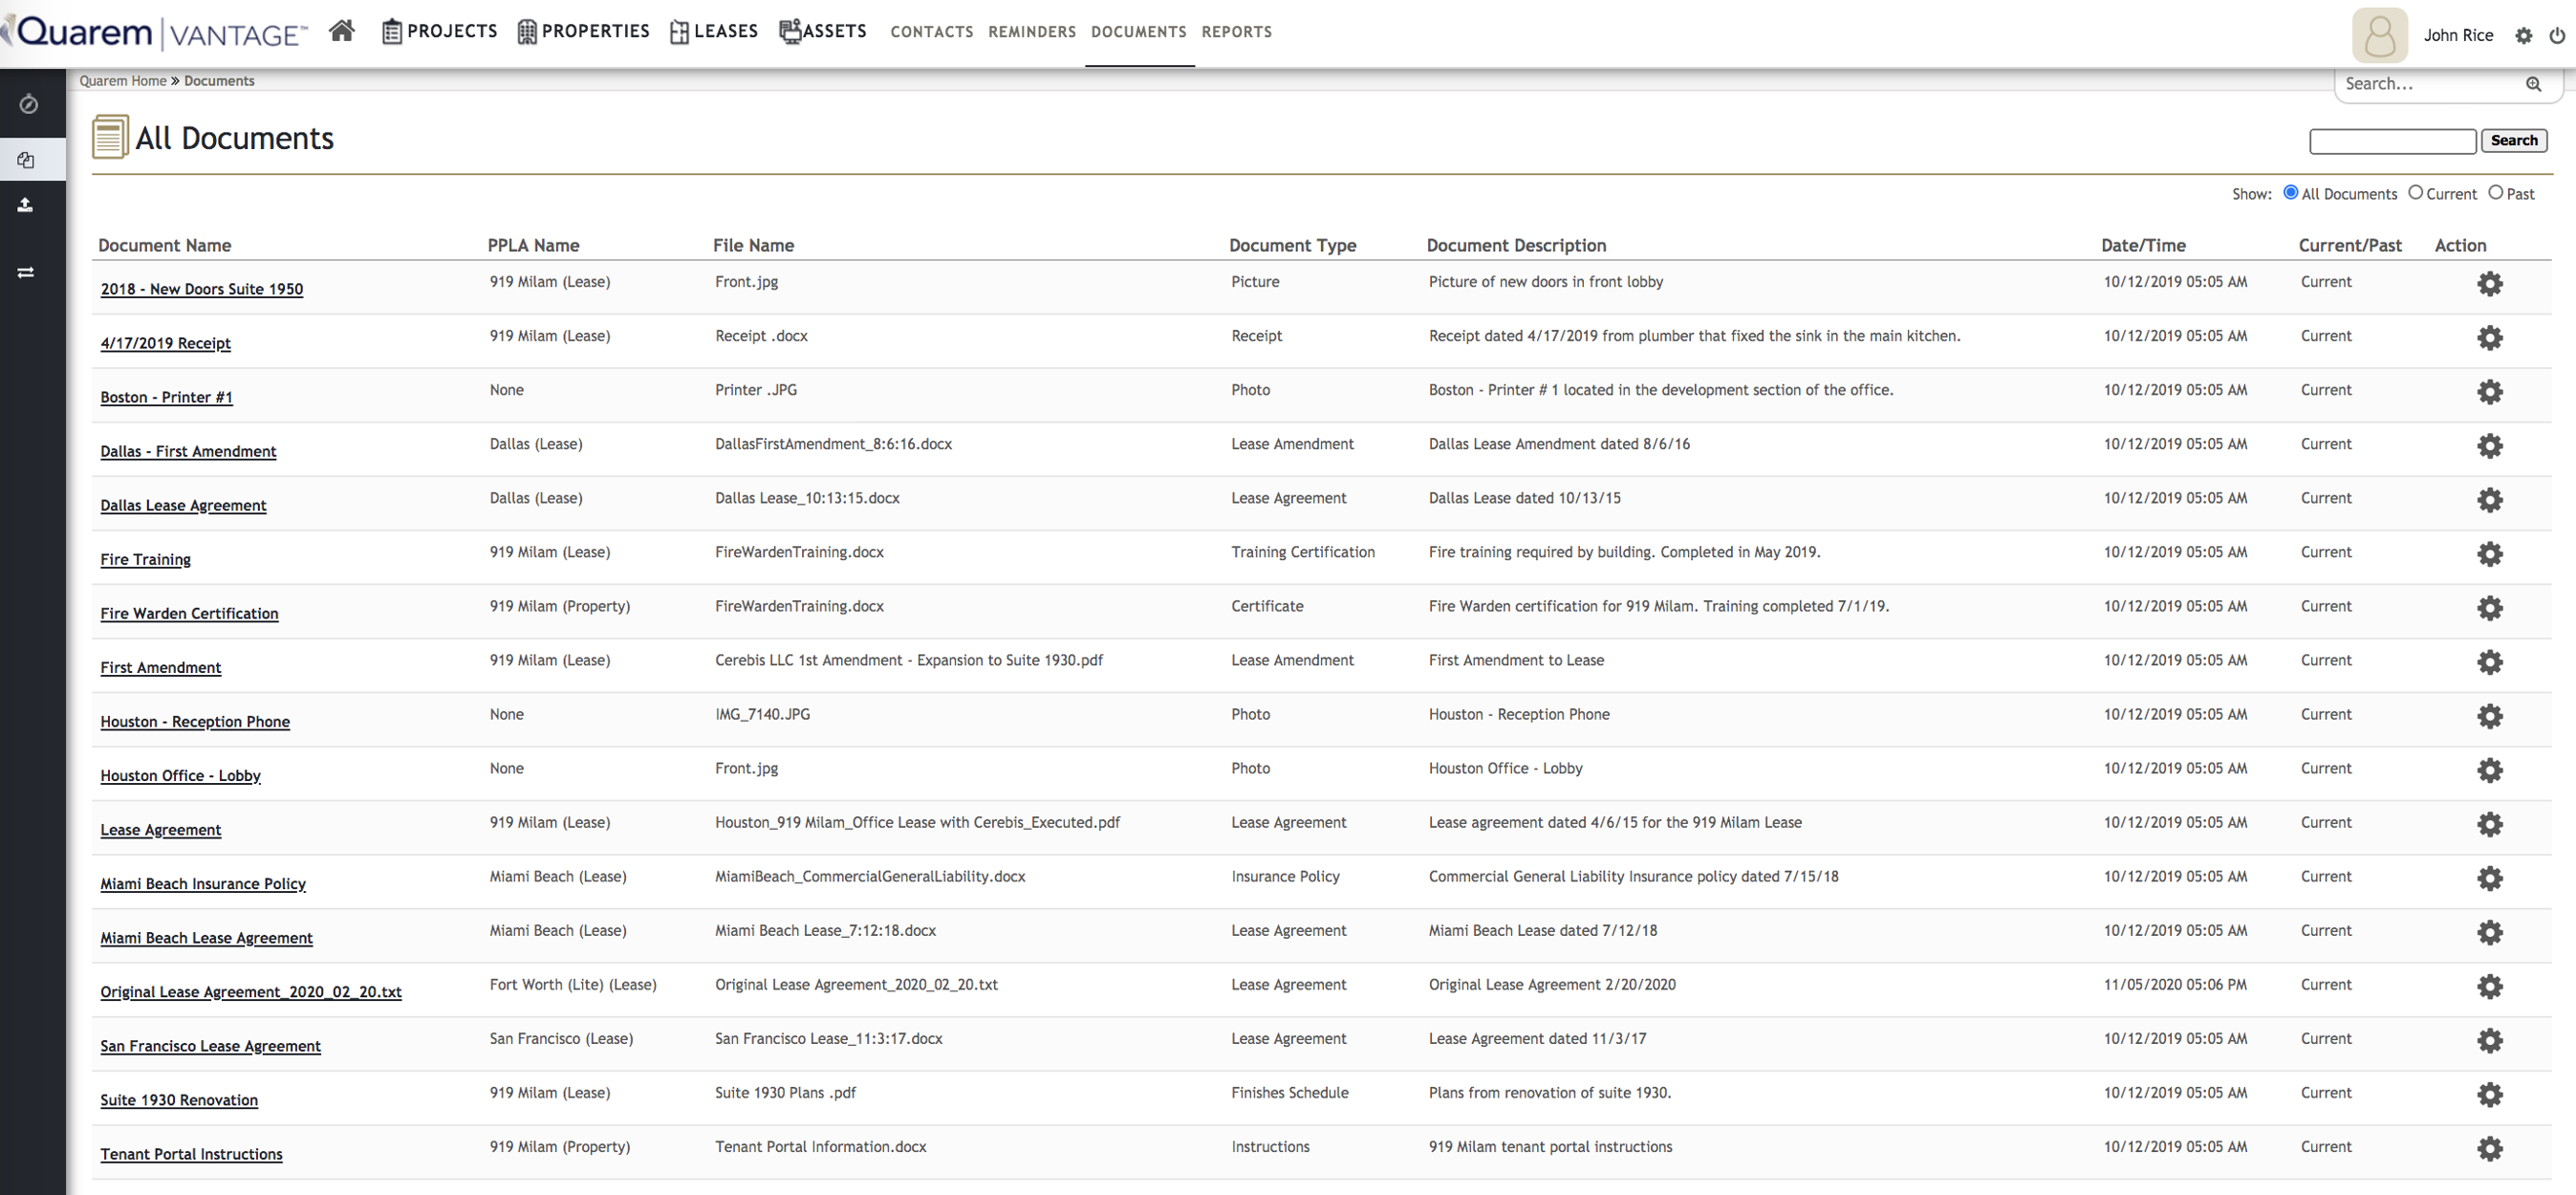
Task: Expand action gear menu for Lease Agreement row
Action: 2489,824
